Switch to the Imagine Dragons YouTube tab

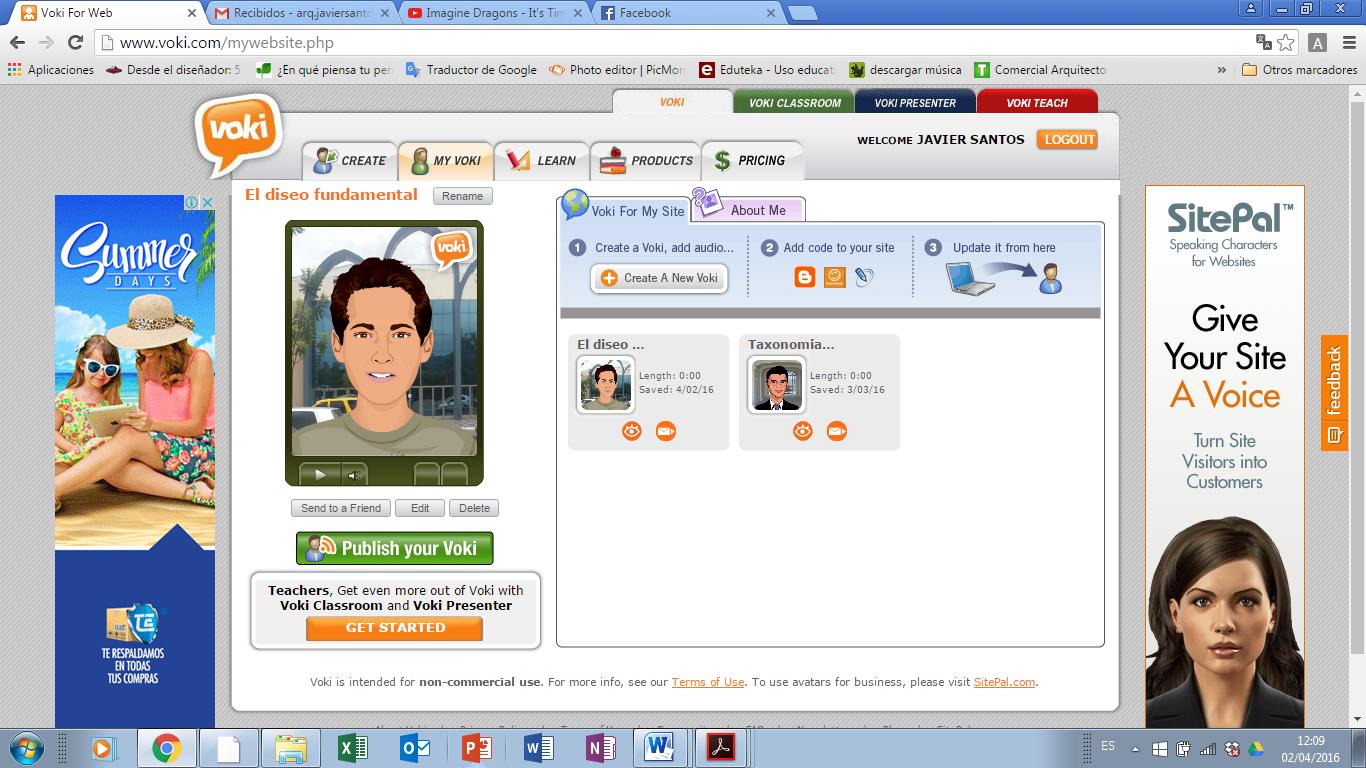(x=493, y=13)
